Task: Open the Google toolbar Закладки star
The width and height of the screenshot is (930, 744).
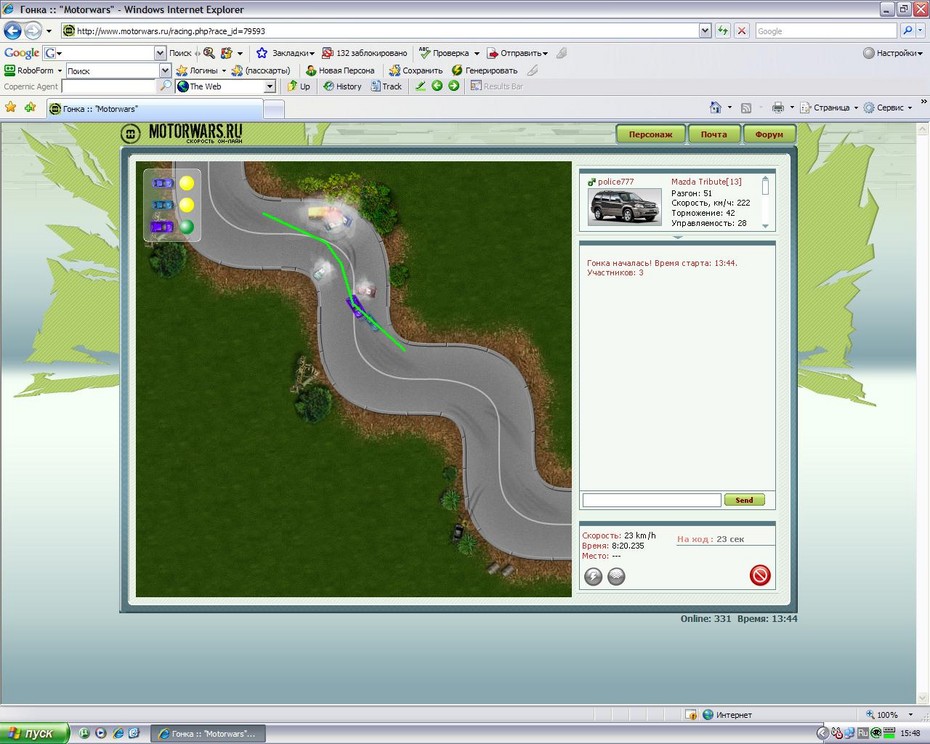Action: (262, 53)
